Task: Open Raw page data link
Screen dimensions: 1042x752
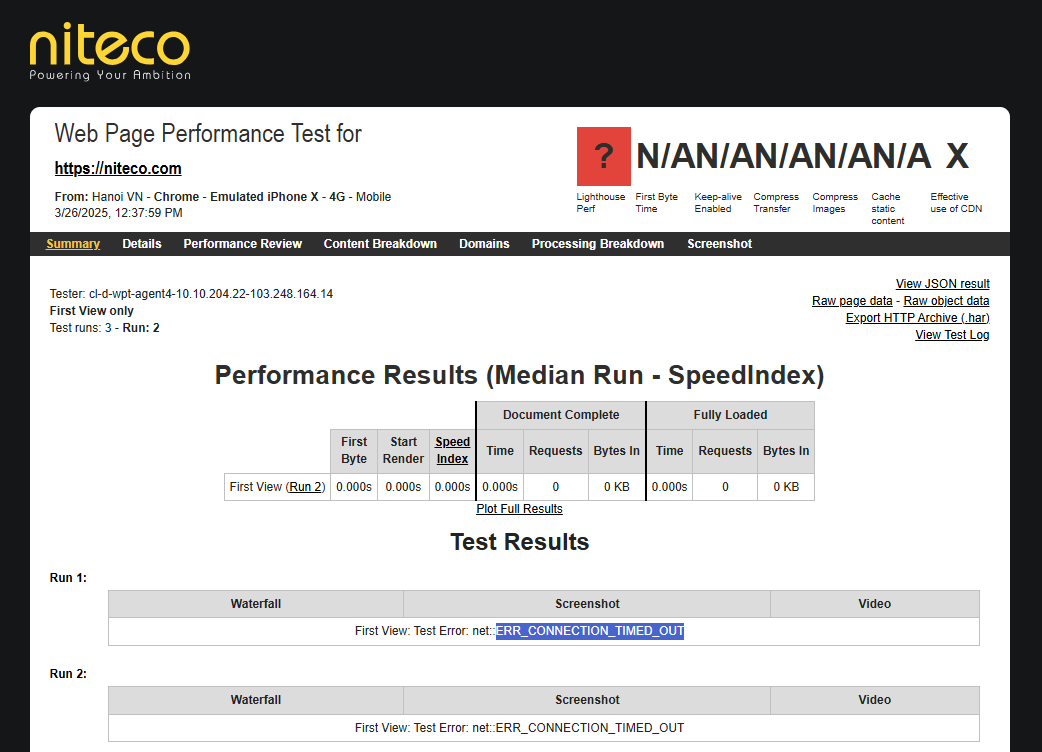Action: [852, 301]
